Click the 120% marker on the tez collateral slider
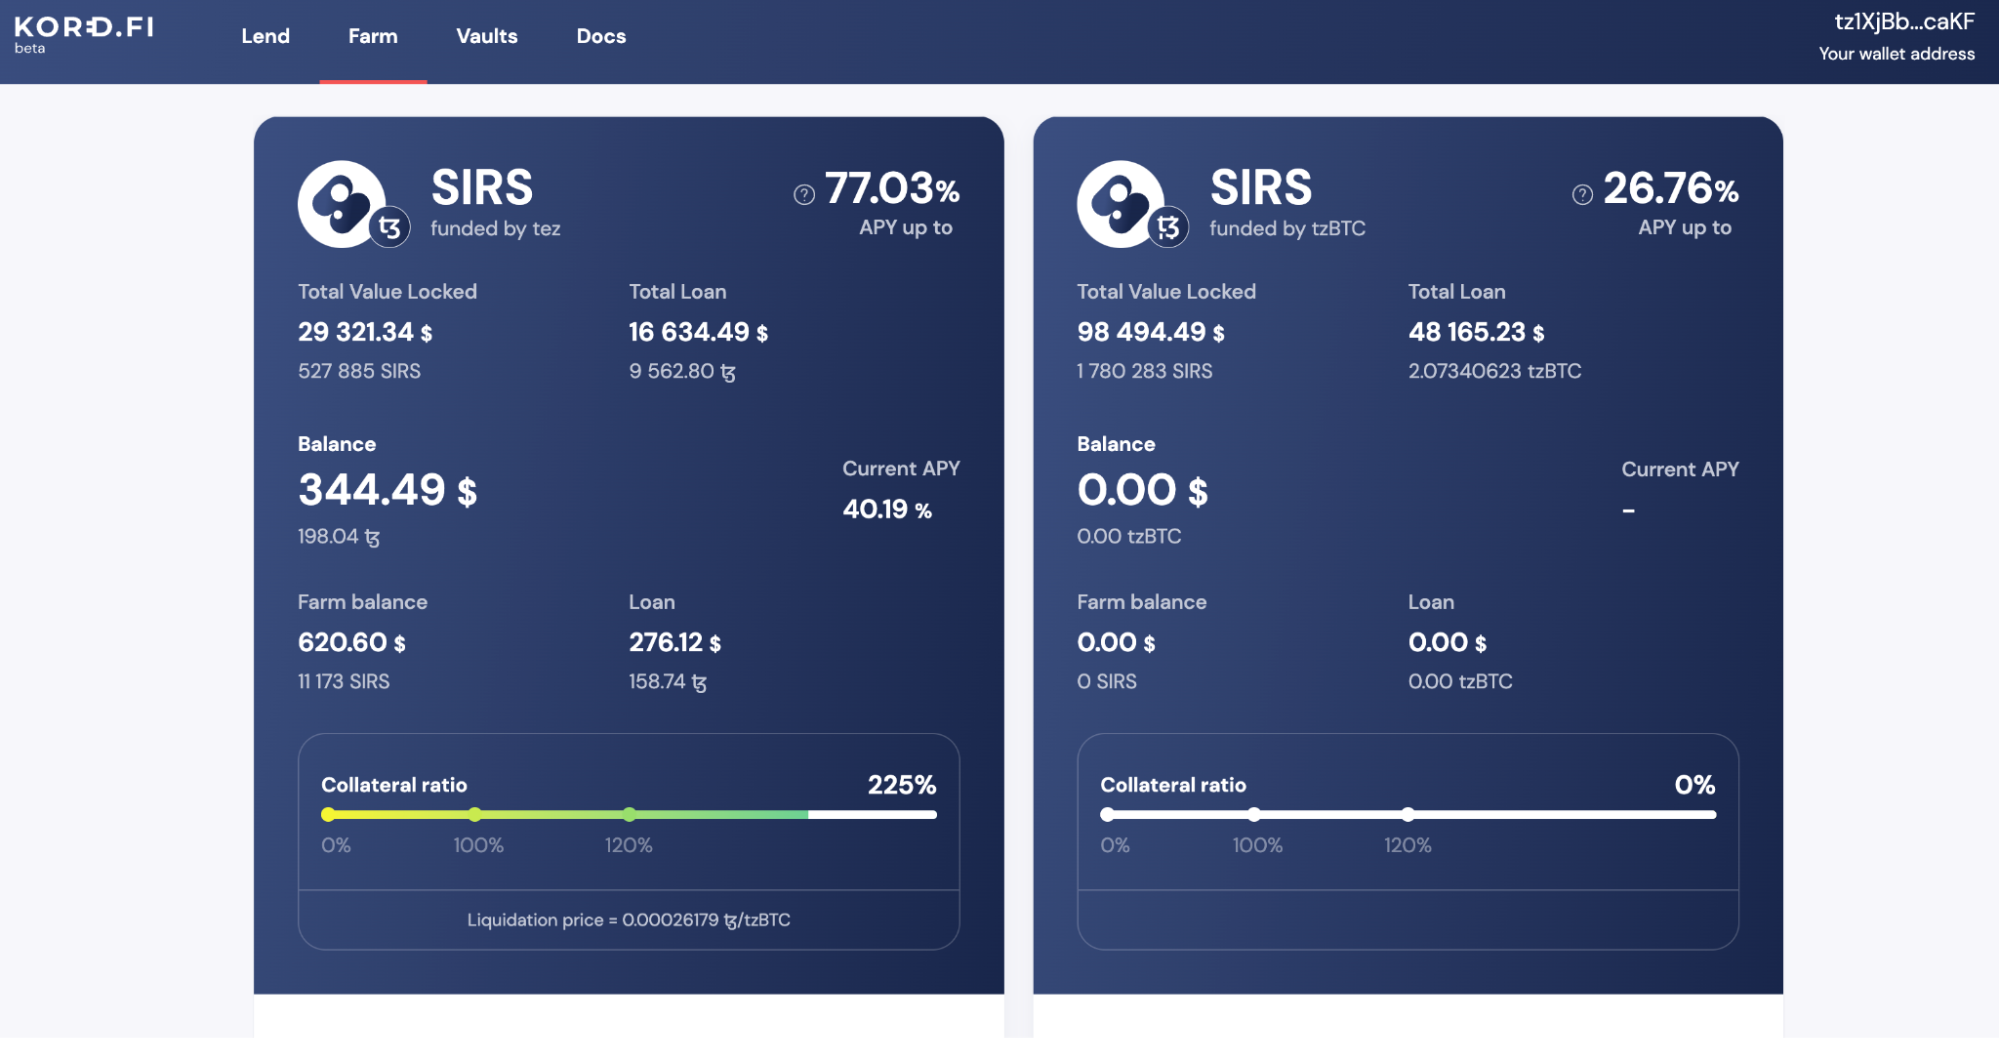This screenshot has height=1038, width=1999. pos(629,814)
